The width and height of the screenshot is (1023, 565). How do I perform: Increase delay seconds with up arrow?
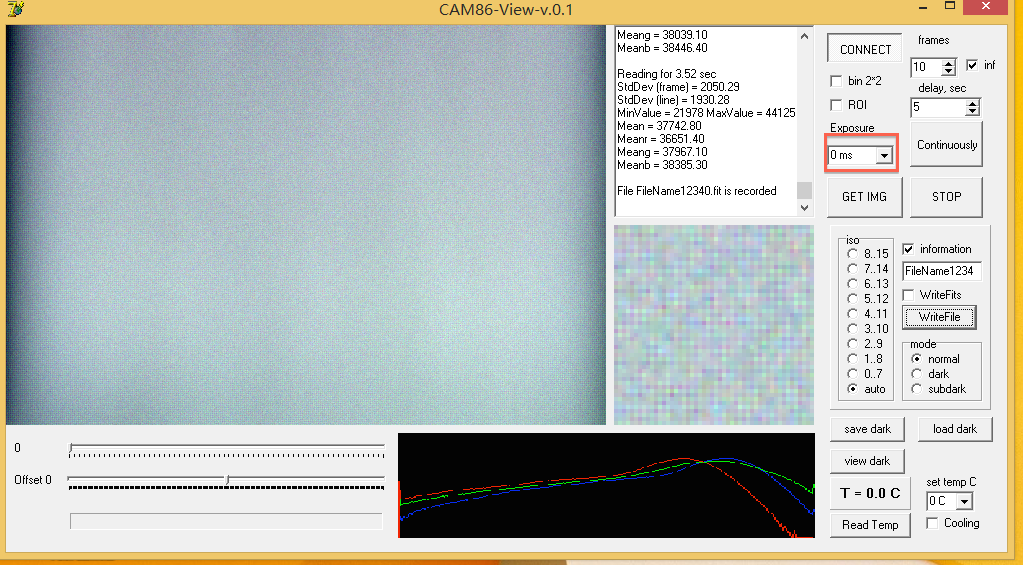tap(972, 104)
